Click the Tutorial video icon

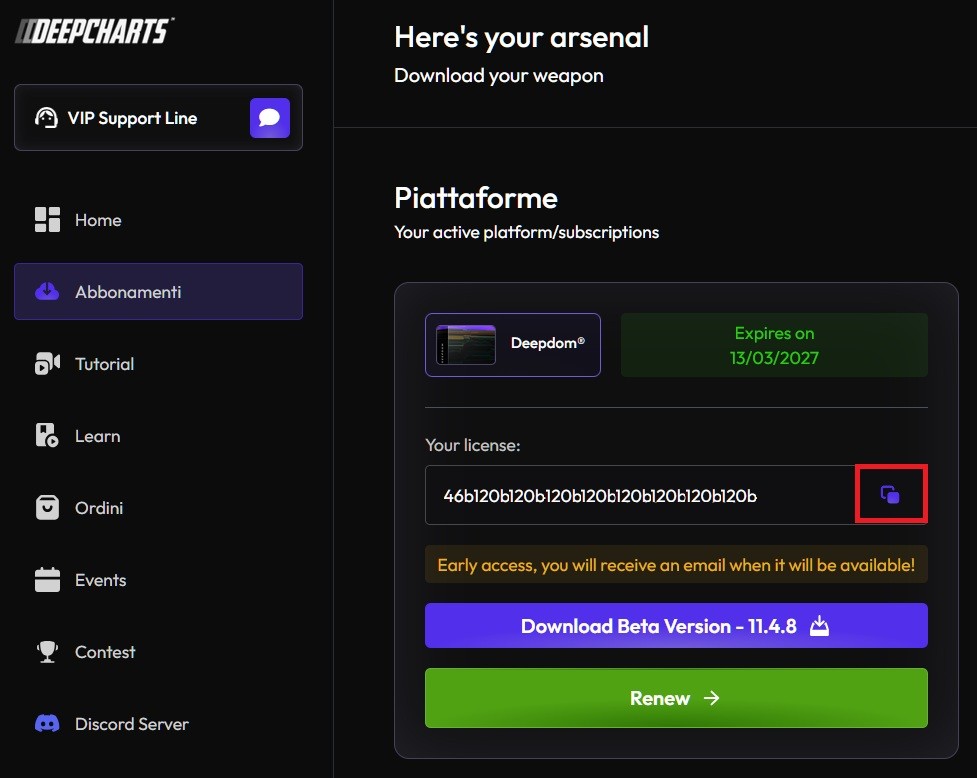pyautogui.click(x=47, y=364)
